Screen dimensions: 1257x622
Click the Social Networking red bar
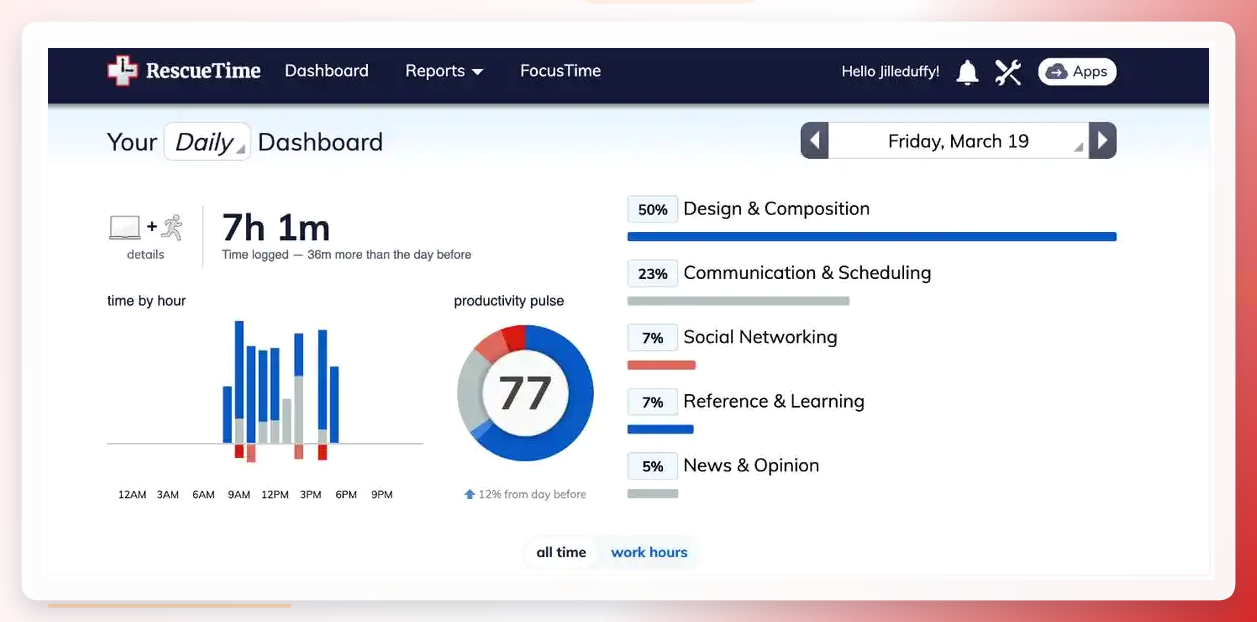[661, 365]
